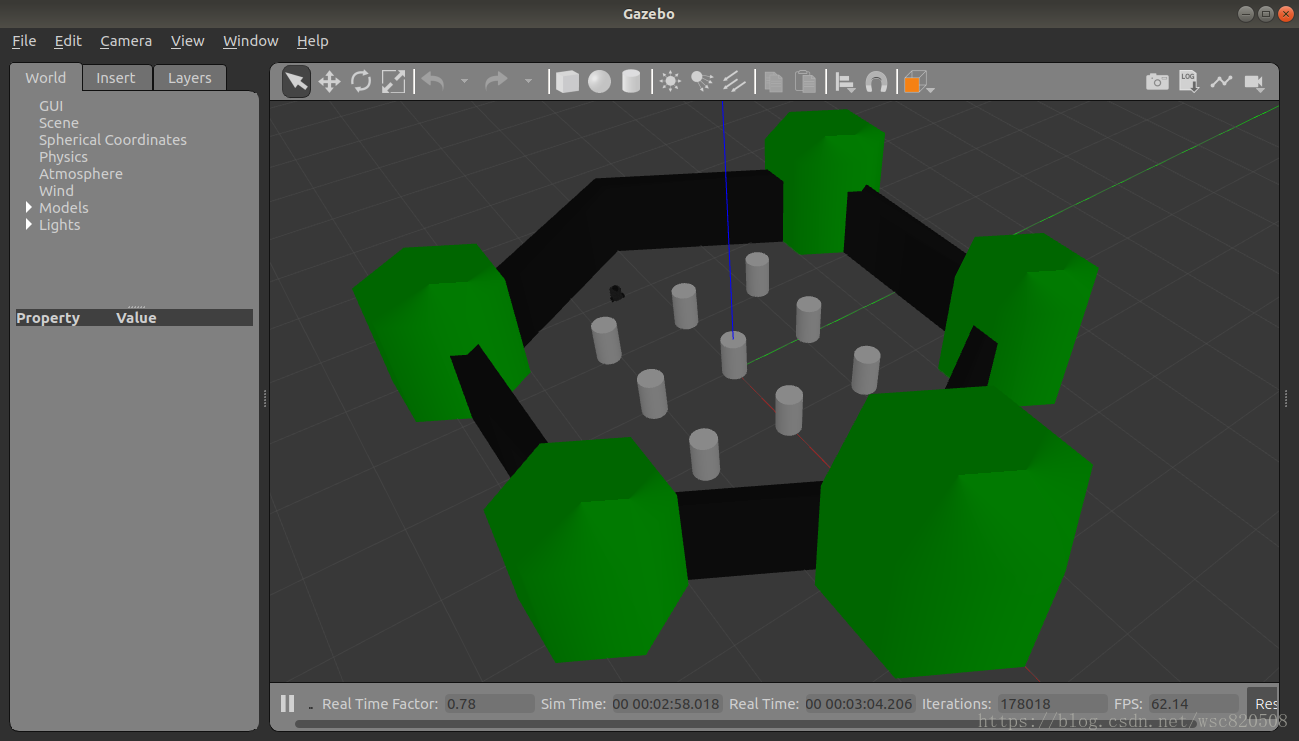Switch to the World tab
This screenshot has width=1299, height=741.
[46, 77]
